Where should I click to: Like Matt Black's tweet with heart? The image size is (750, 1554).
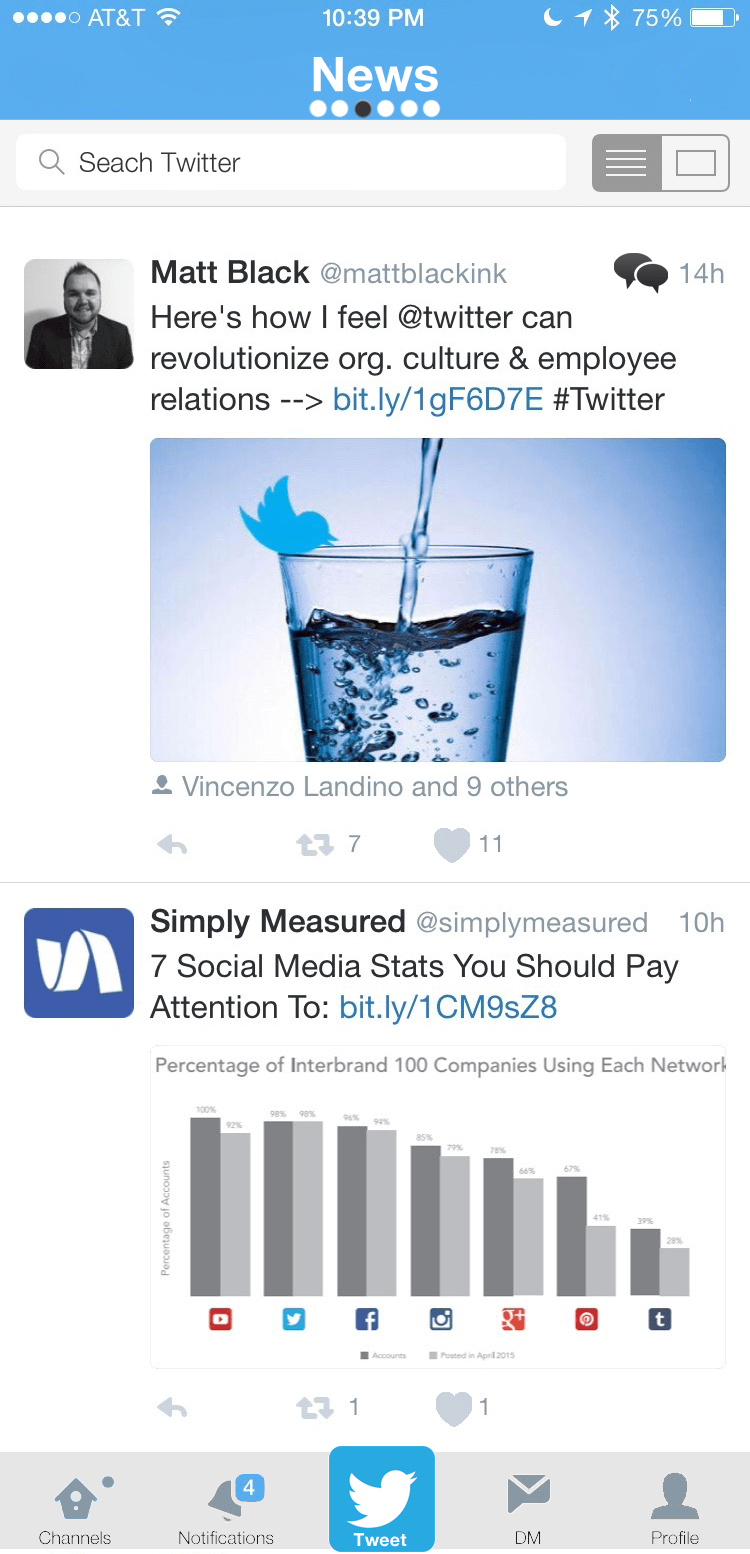pyautogui.click(x=452, y=845)
